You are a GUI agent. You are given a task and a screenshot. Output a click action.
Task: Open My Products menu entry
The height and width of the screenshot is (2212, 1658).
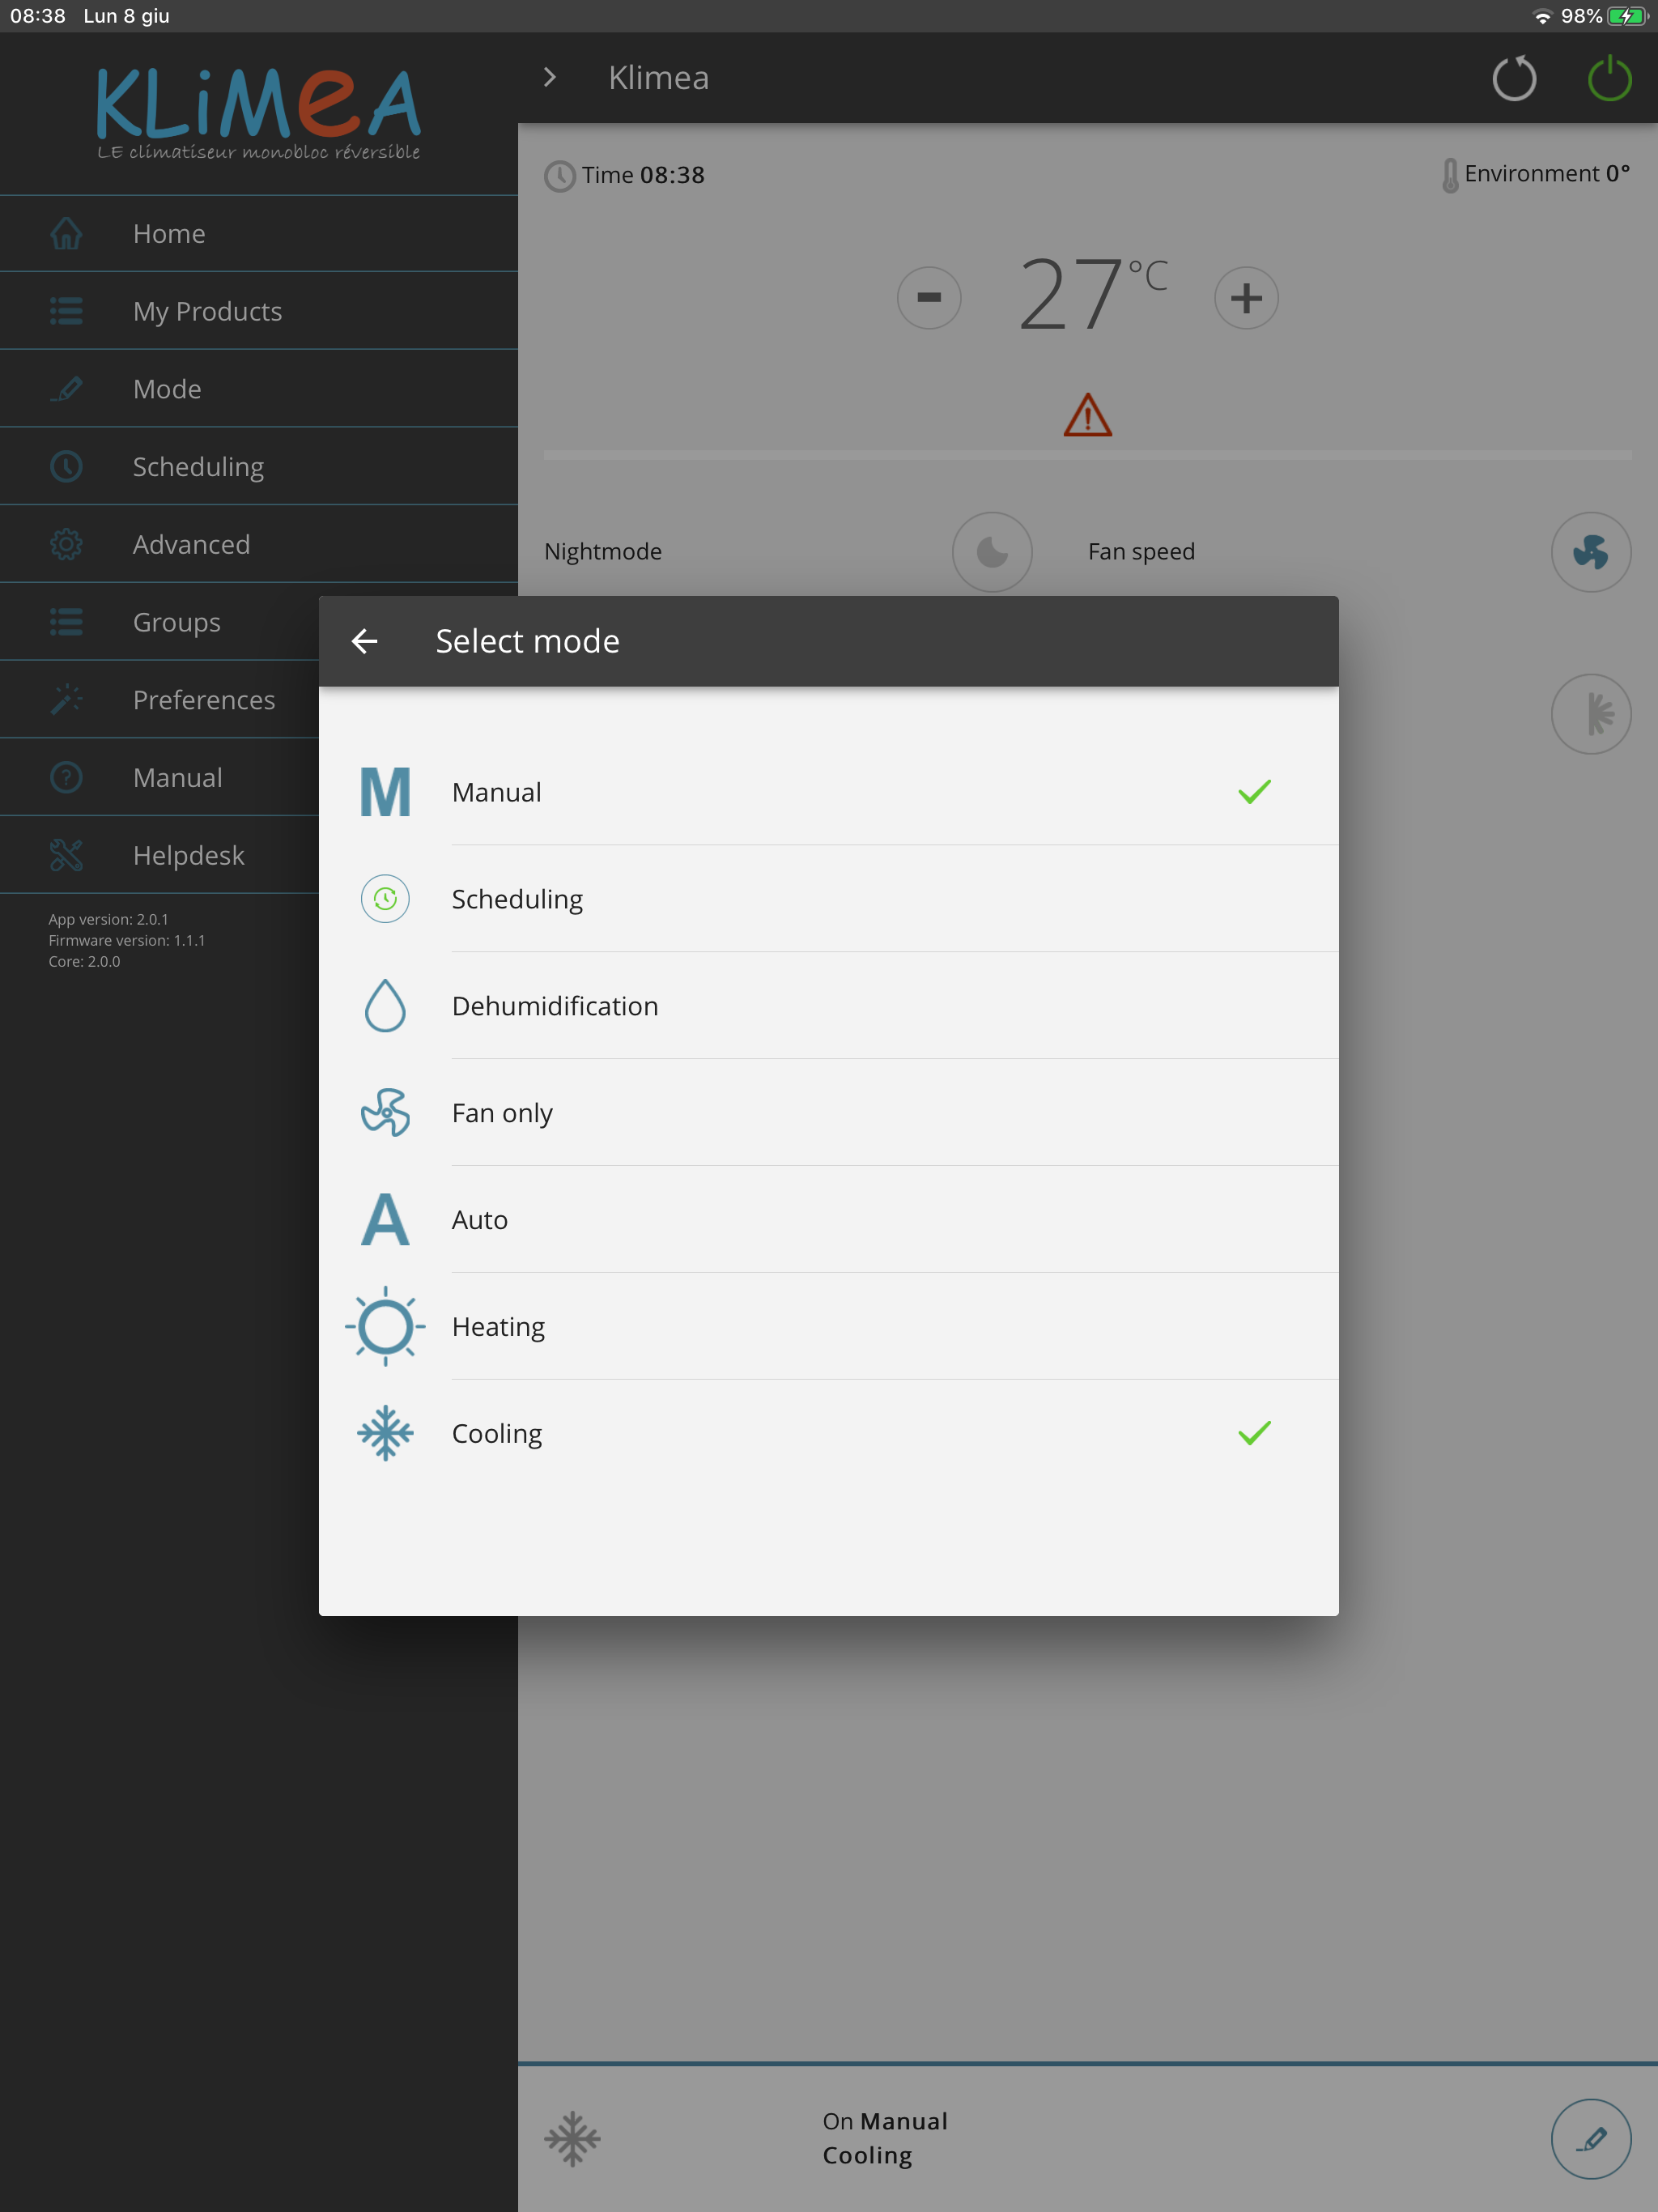pos(207,312)
